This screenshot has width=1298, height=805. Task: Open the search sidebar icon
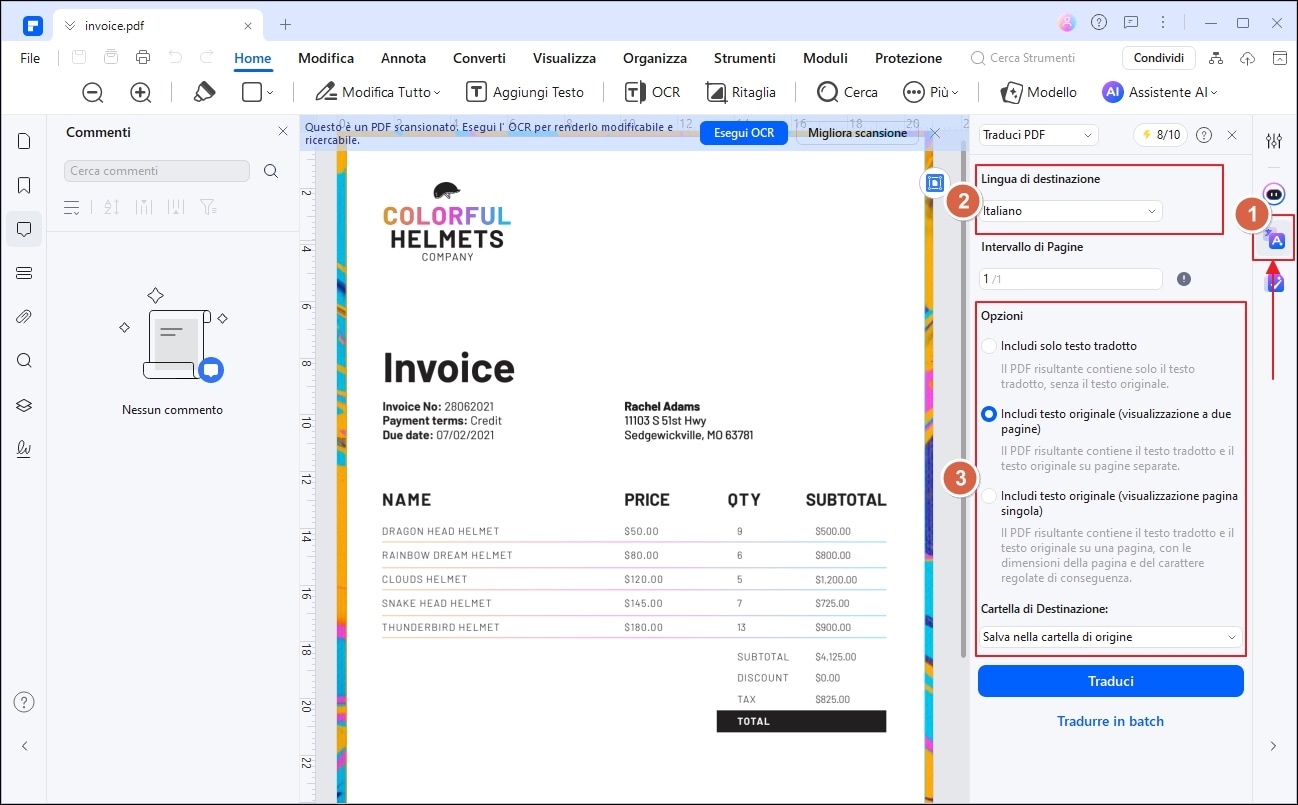tap(24, 361)
